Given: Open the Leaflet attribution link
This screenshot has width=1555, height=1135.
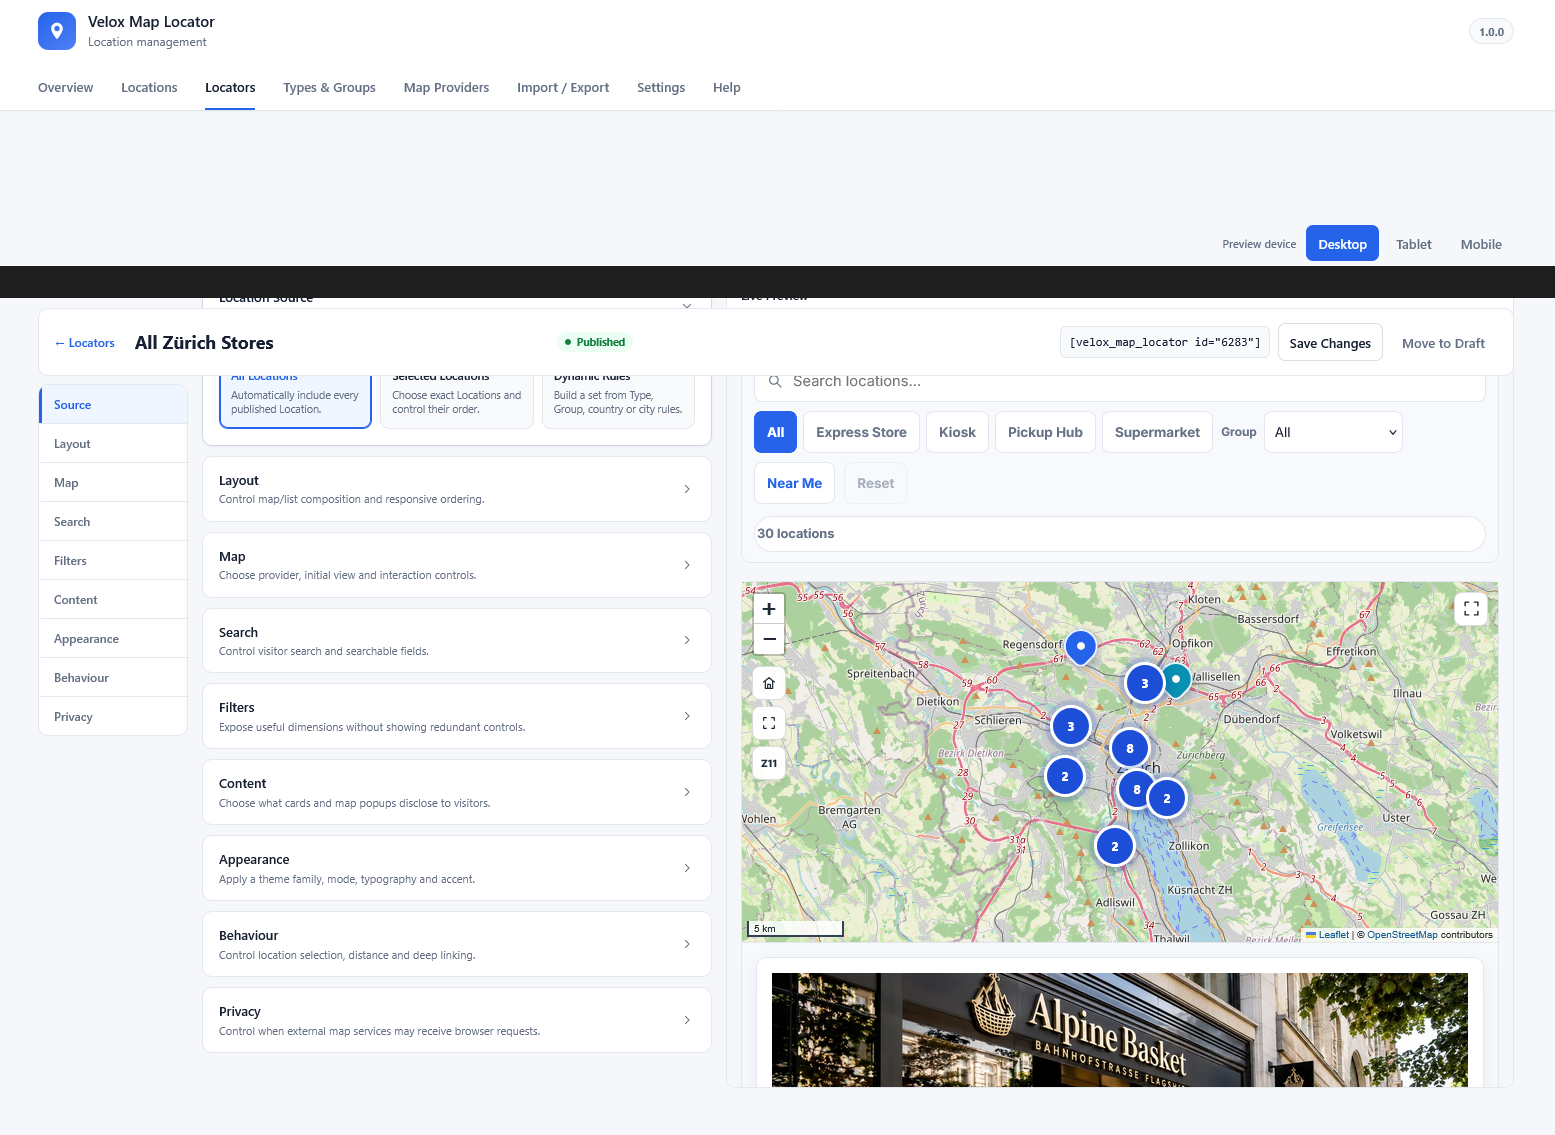Looking at the screenshot, I should (1327, 935).
